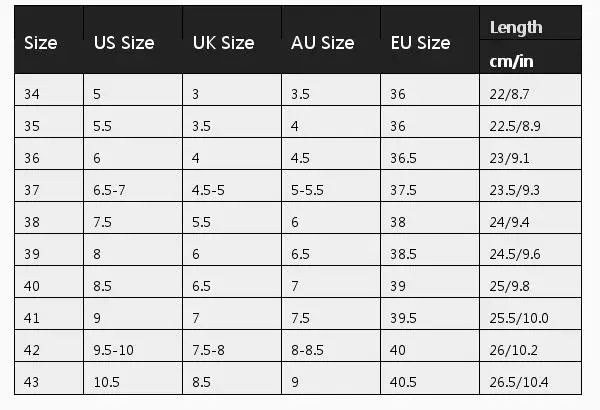Click US size 6.5-7 cell
This screenshot has height=410, width=600.
tap(133, 186)
